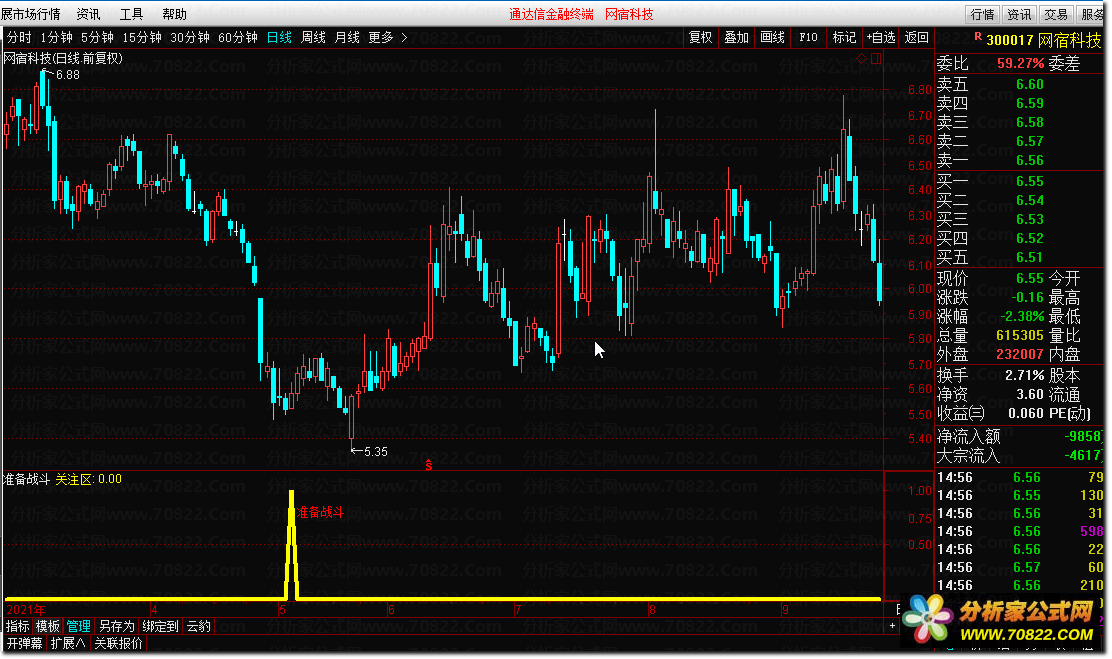Add stock via +自选 button

pos(881,38)
